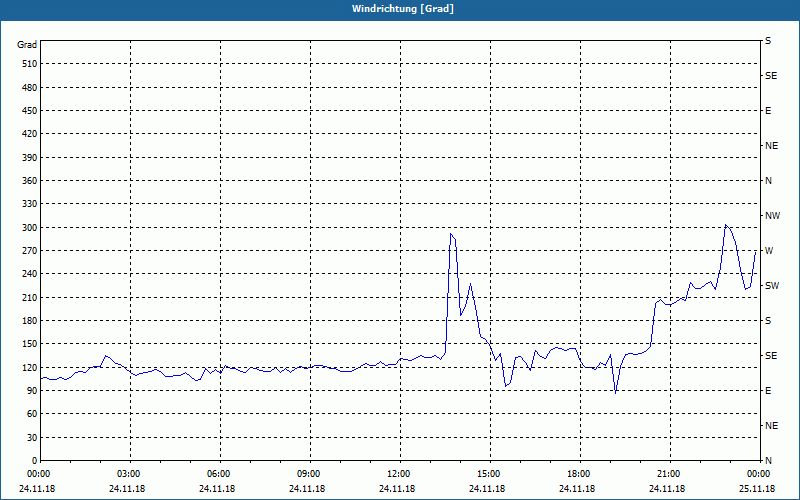This screenshot has height=500, width=800.
Task: Click the "NE" compass label near 390
Action: click(x=771, y=146)
